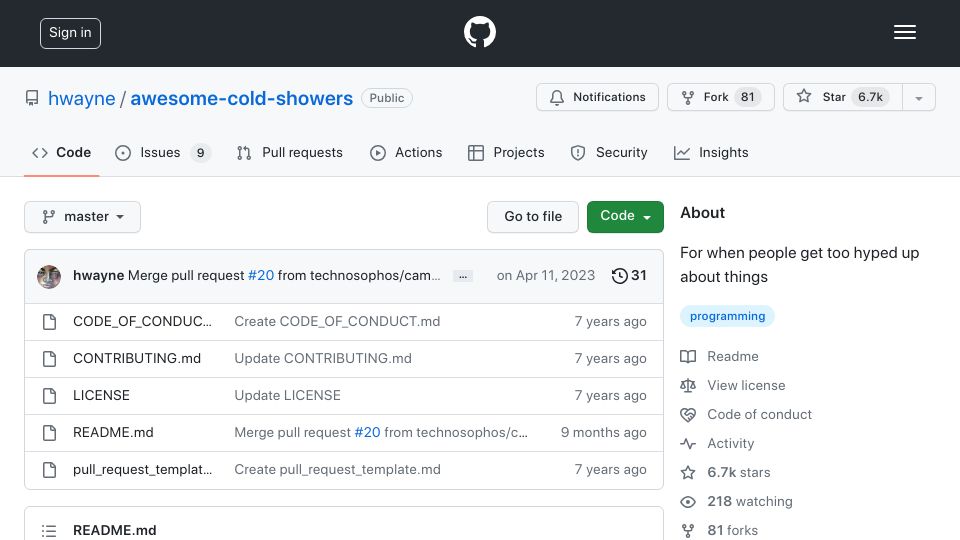
Task: Open the Create CODE_OF_CONDUCT.md commit message
Action: [337, 321]
